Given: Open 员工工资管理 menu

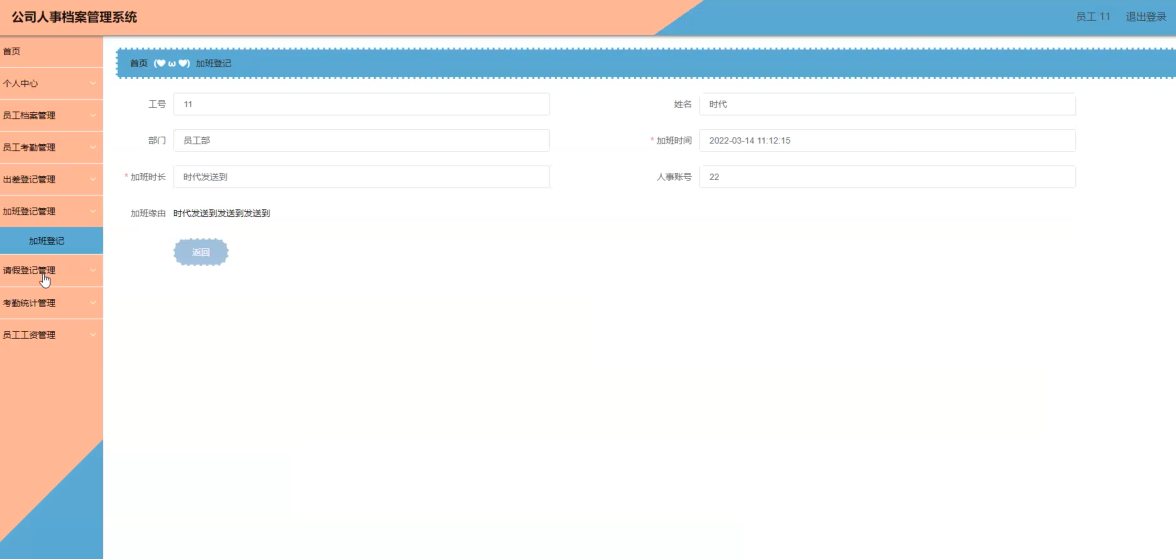Looking at the screenshot, I should pos(51,335).
